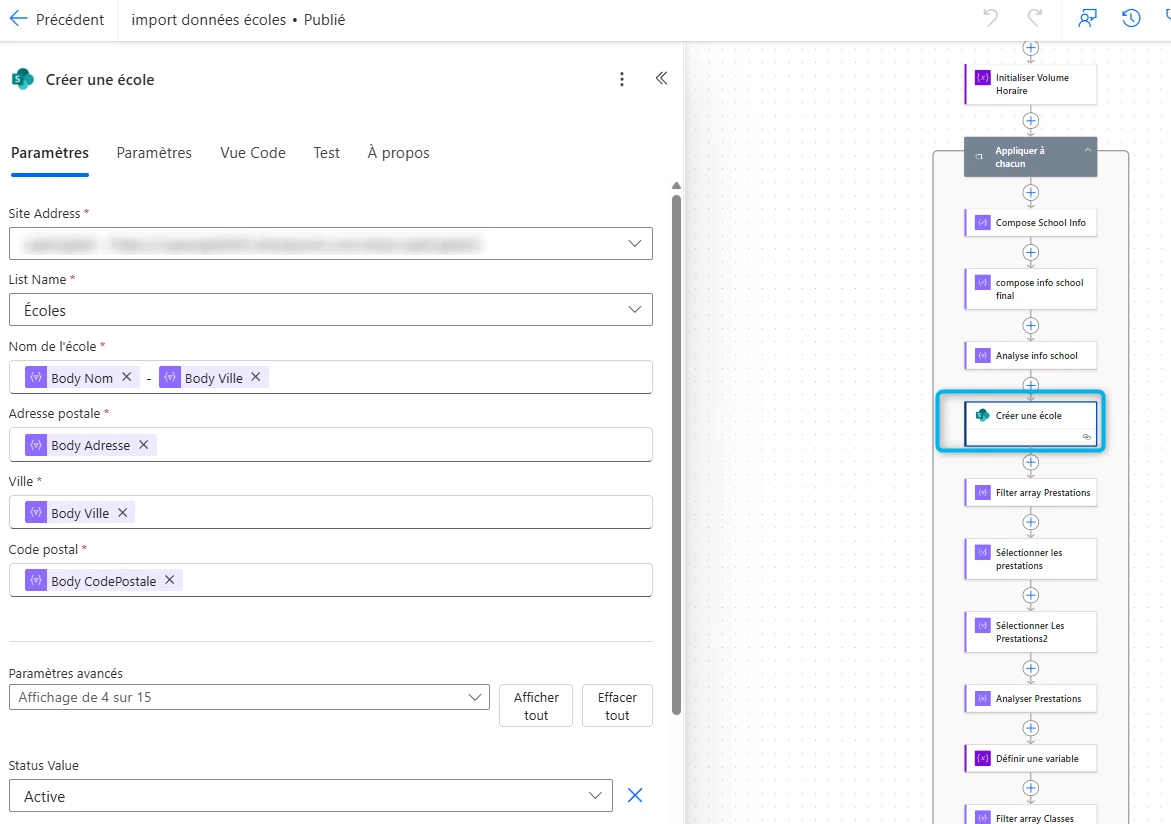Screen dimensions: 1171x824
Task: Click the Ville input field
Action: click(331, 512)
